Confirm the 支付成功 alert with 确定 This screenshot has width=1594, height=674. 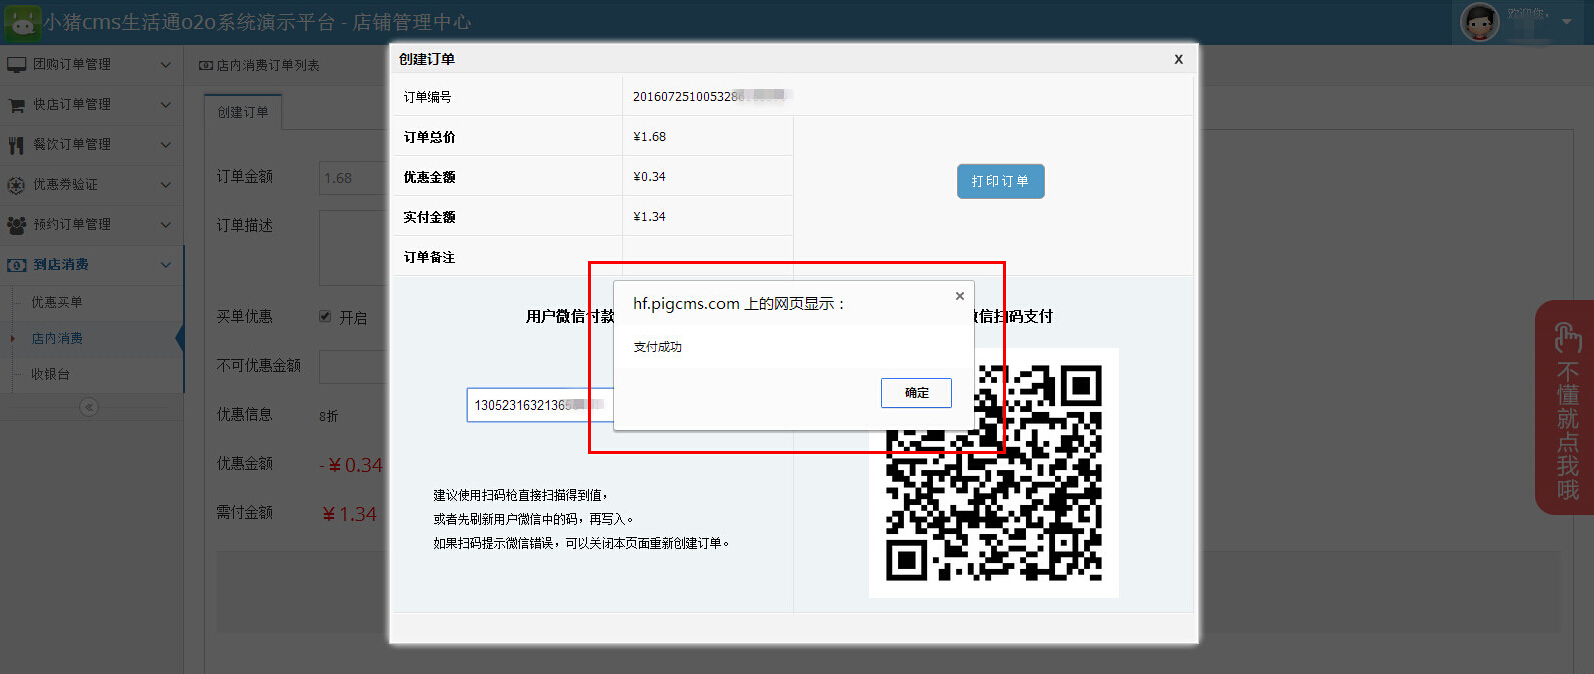[916, 393]
